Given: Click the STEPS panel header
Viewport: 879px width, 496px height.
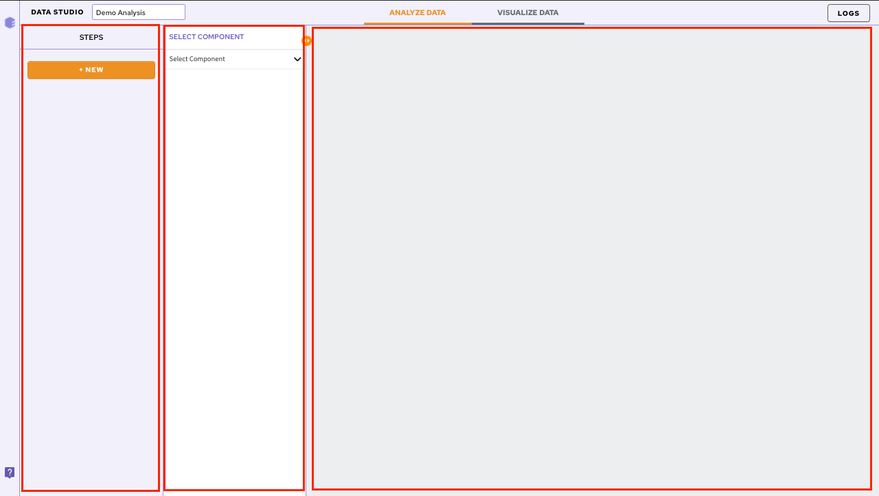Looking at the screenshot, I should point(91,38).
